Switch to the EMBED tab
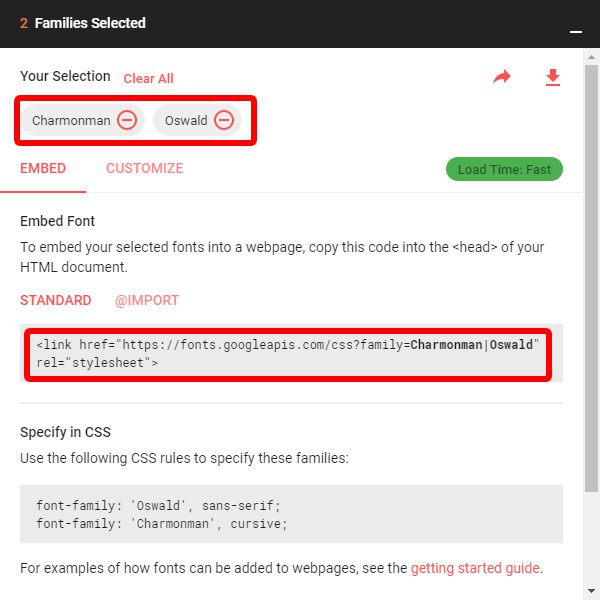 43,169
